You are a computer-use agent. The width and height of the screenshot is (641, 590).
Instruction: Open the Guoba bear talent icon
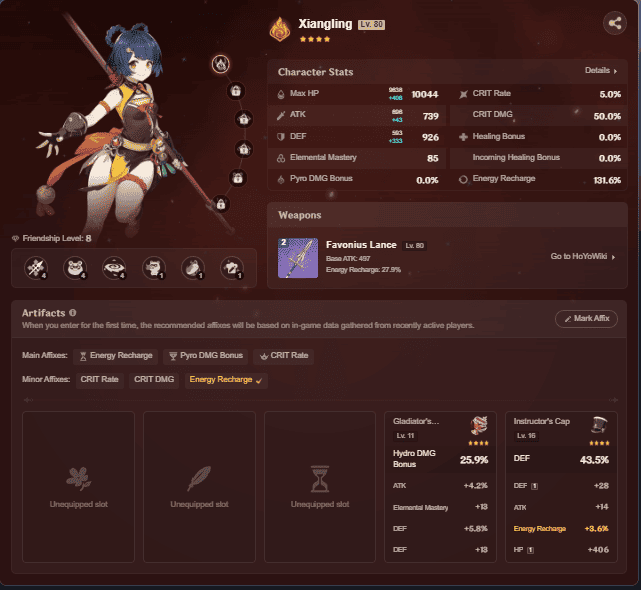coord(75,268)
